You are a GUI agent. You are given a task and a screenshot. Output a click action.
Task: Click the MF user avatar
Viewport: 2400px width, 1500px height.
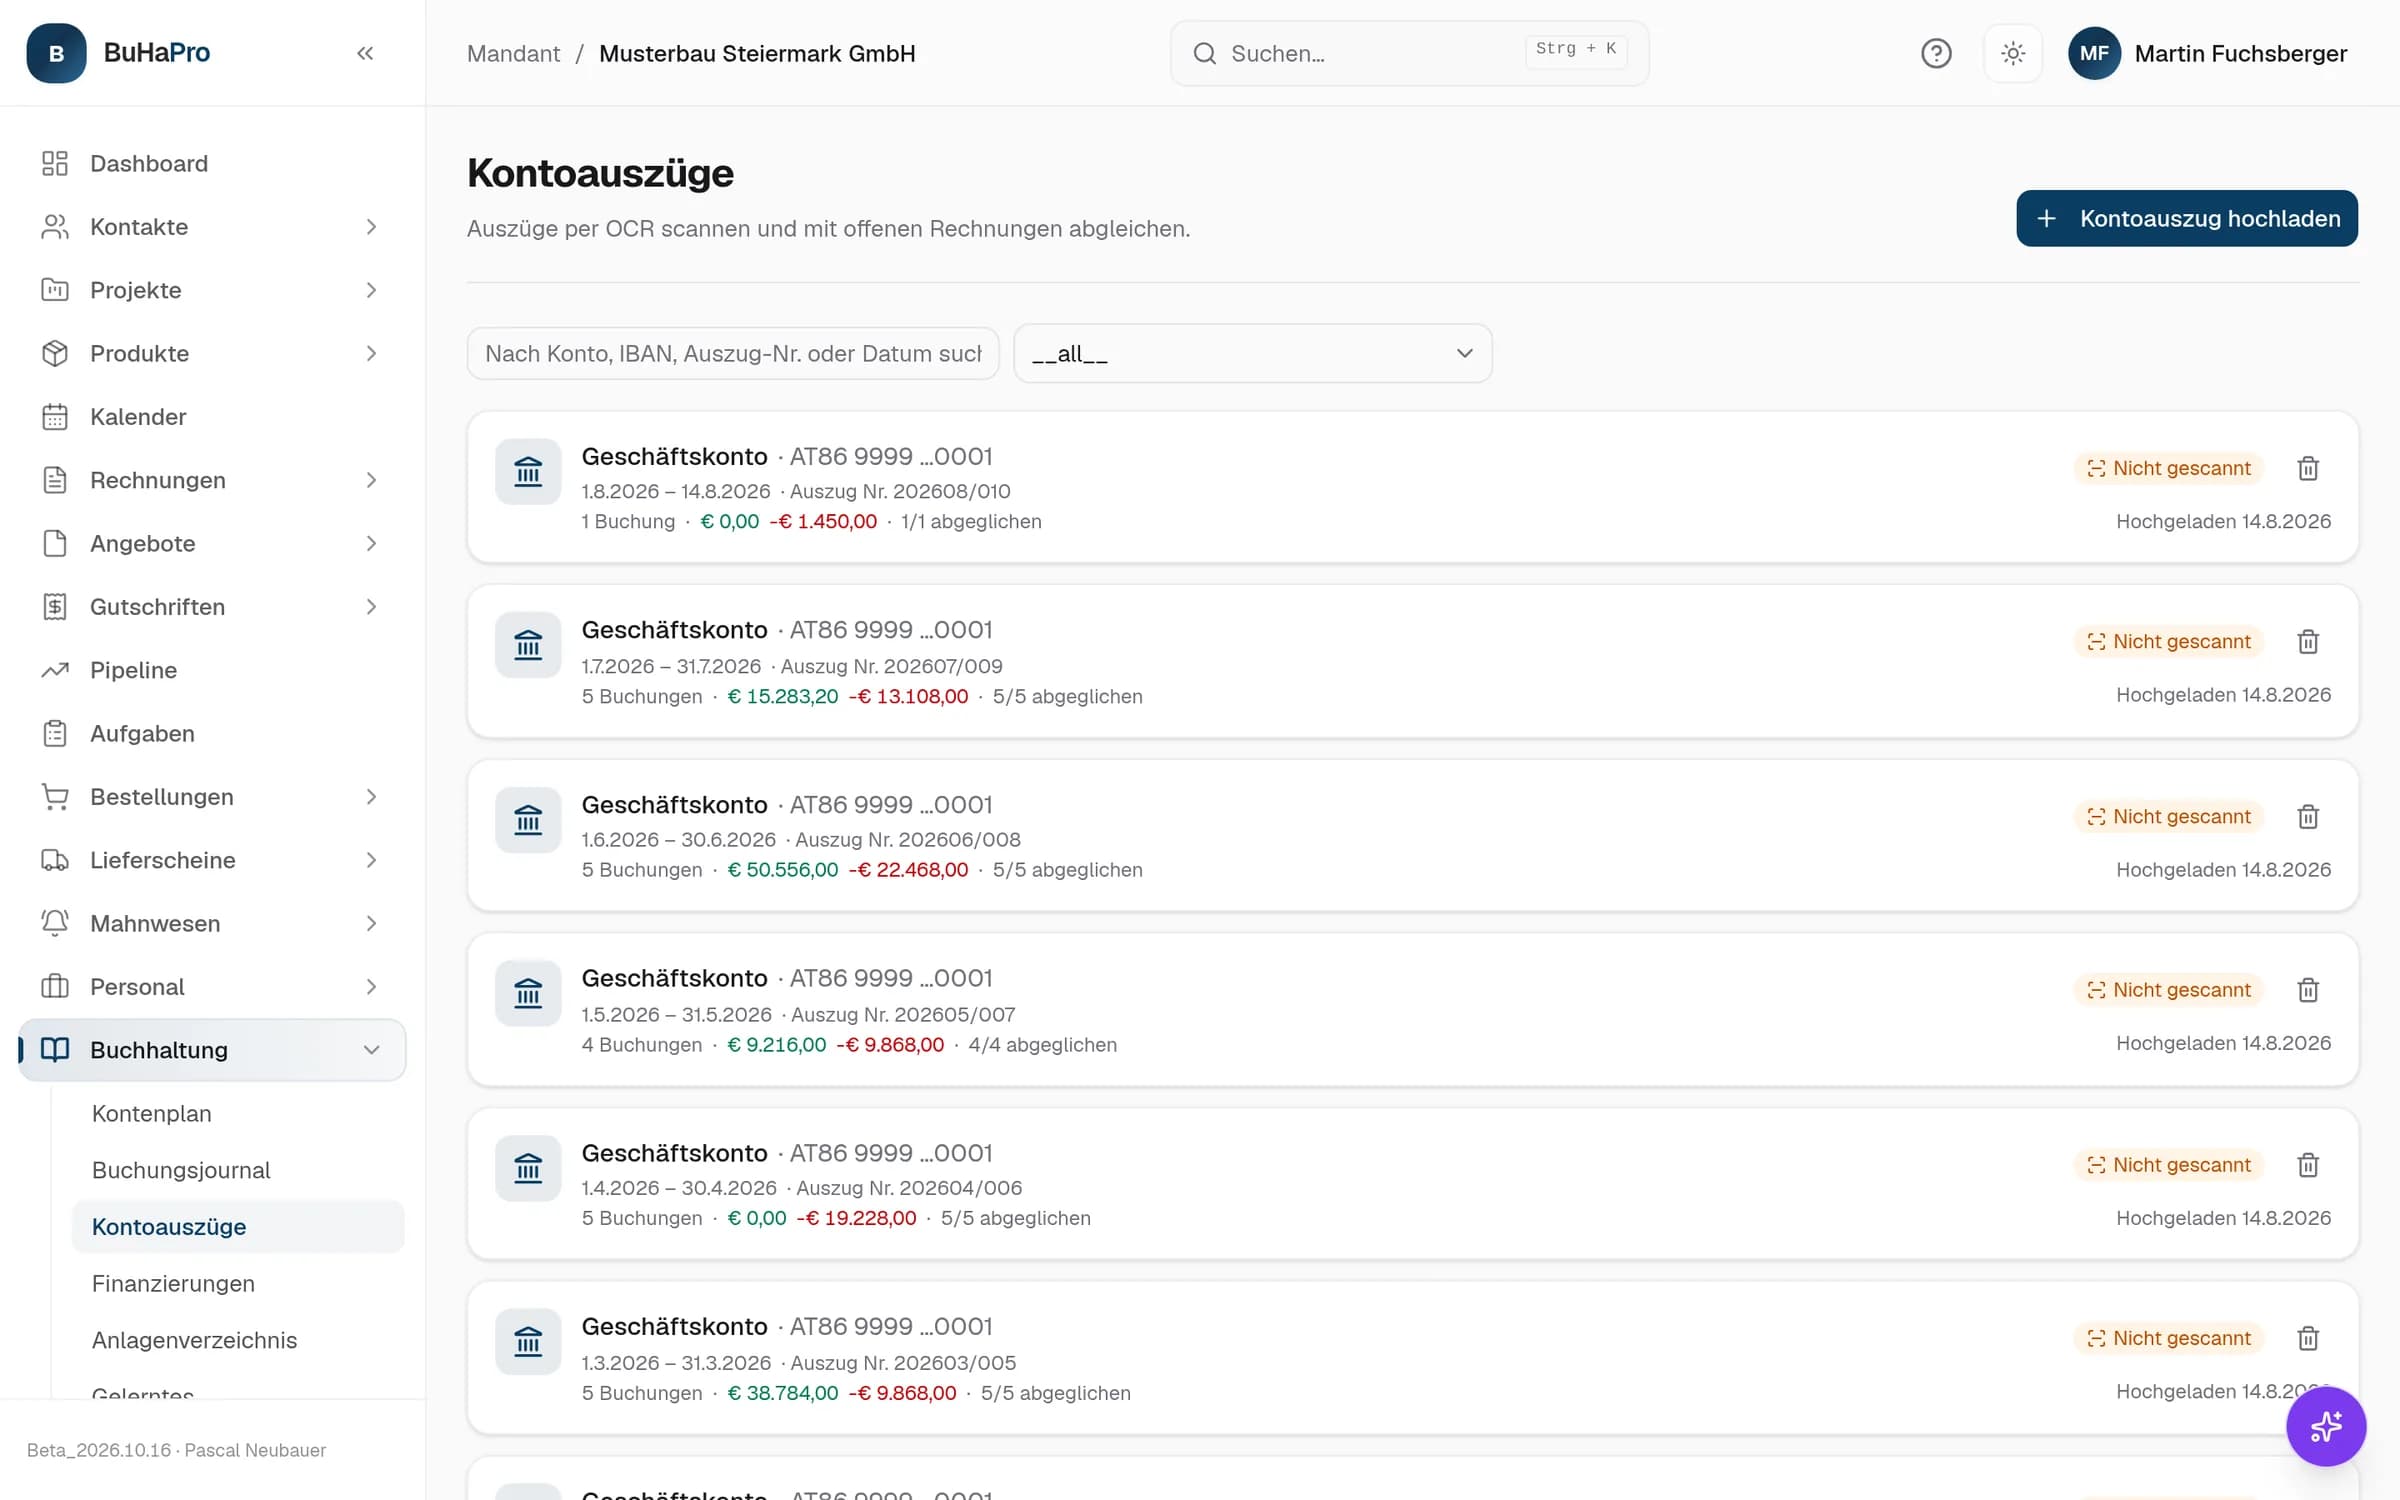[x=2094, y=53]
